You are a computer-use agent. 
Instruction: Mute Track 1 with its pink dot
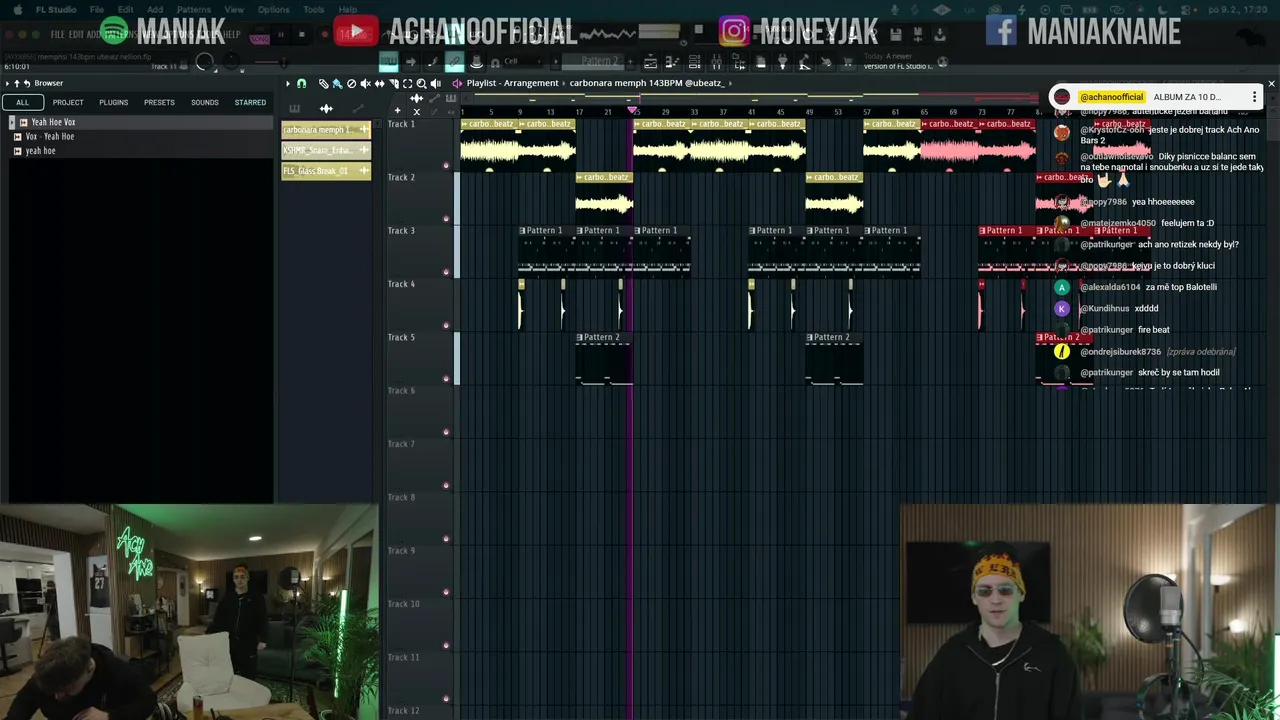(446, 165)
